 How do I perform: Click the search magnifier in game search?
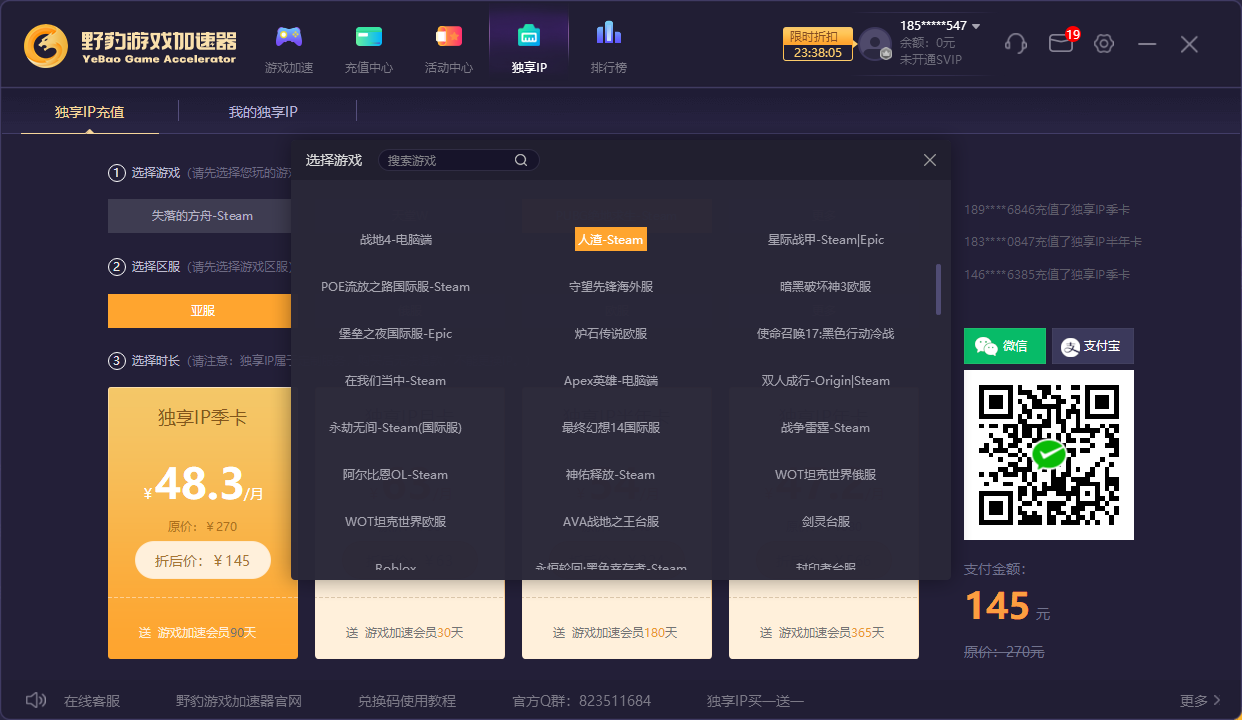521,160
